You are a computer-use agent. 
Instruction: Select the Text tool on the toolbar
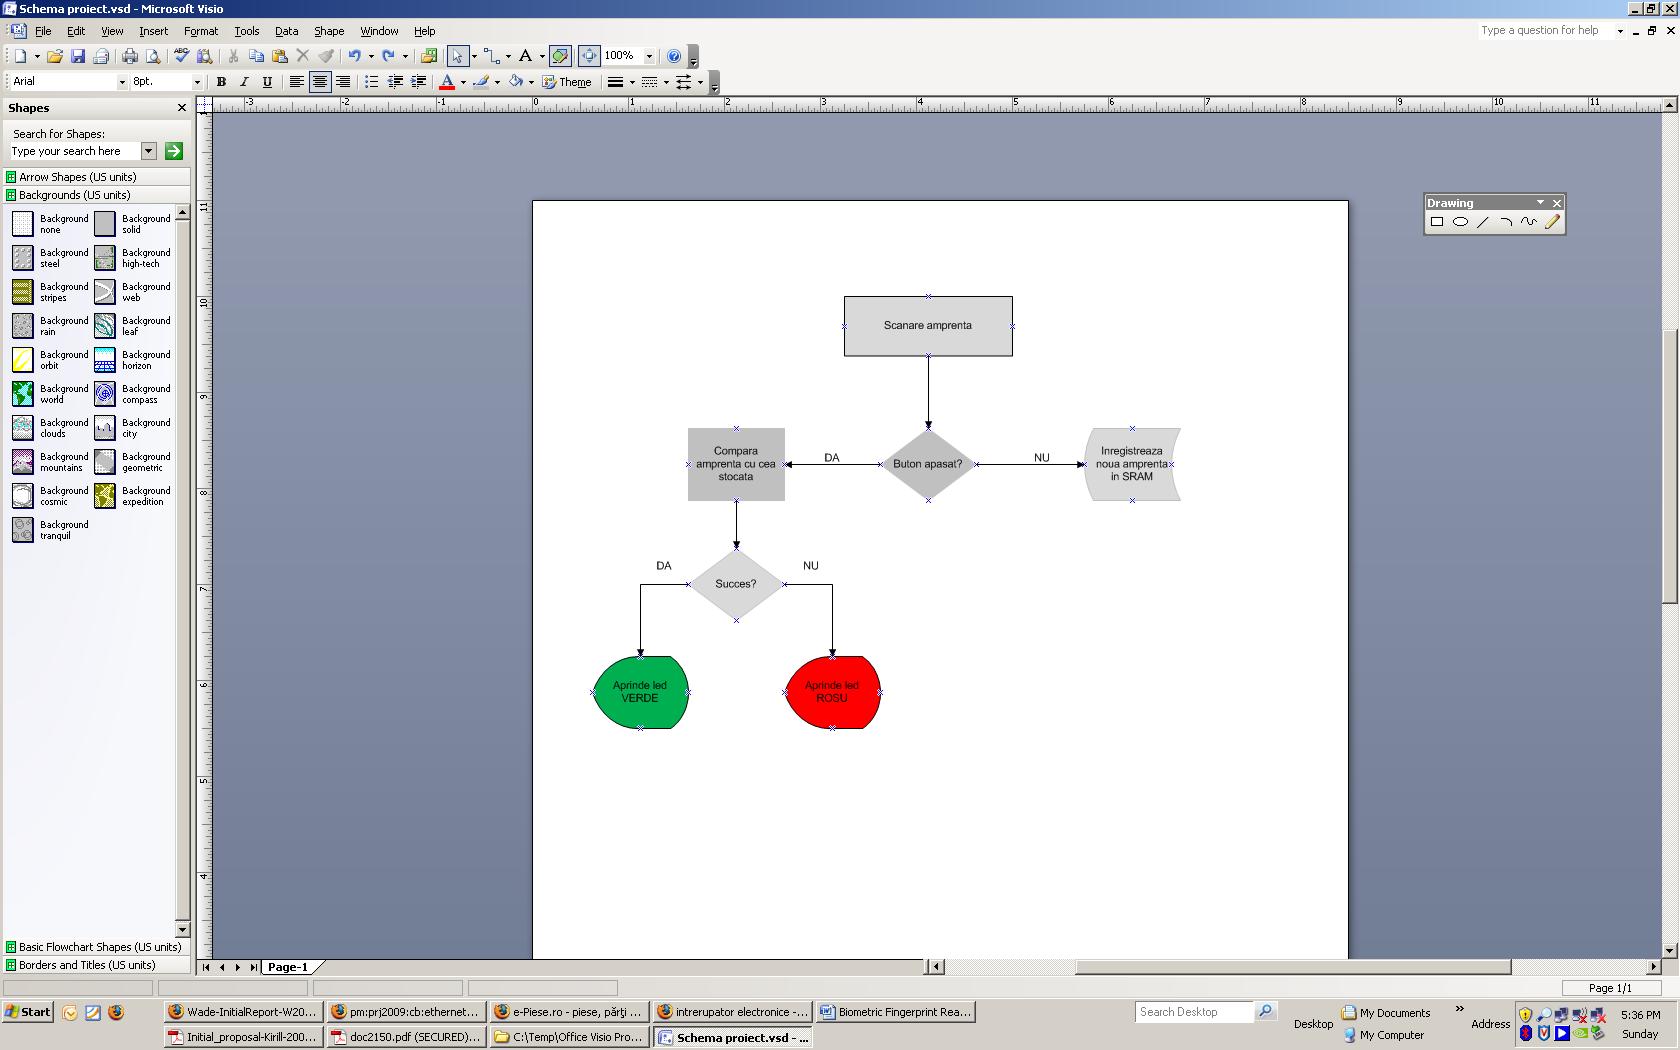click(527, 56)
